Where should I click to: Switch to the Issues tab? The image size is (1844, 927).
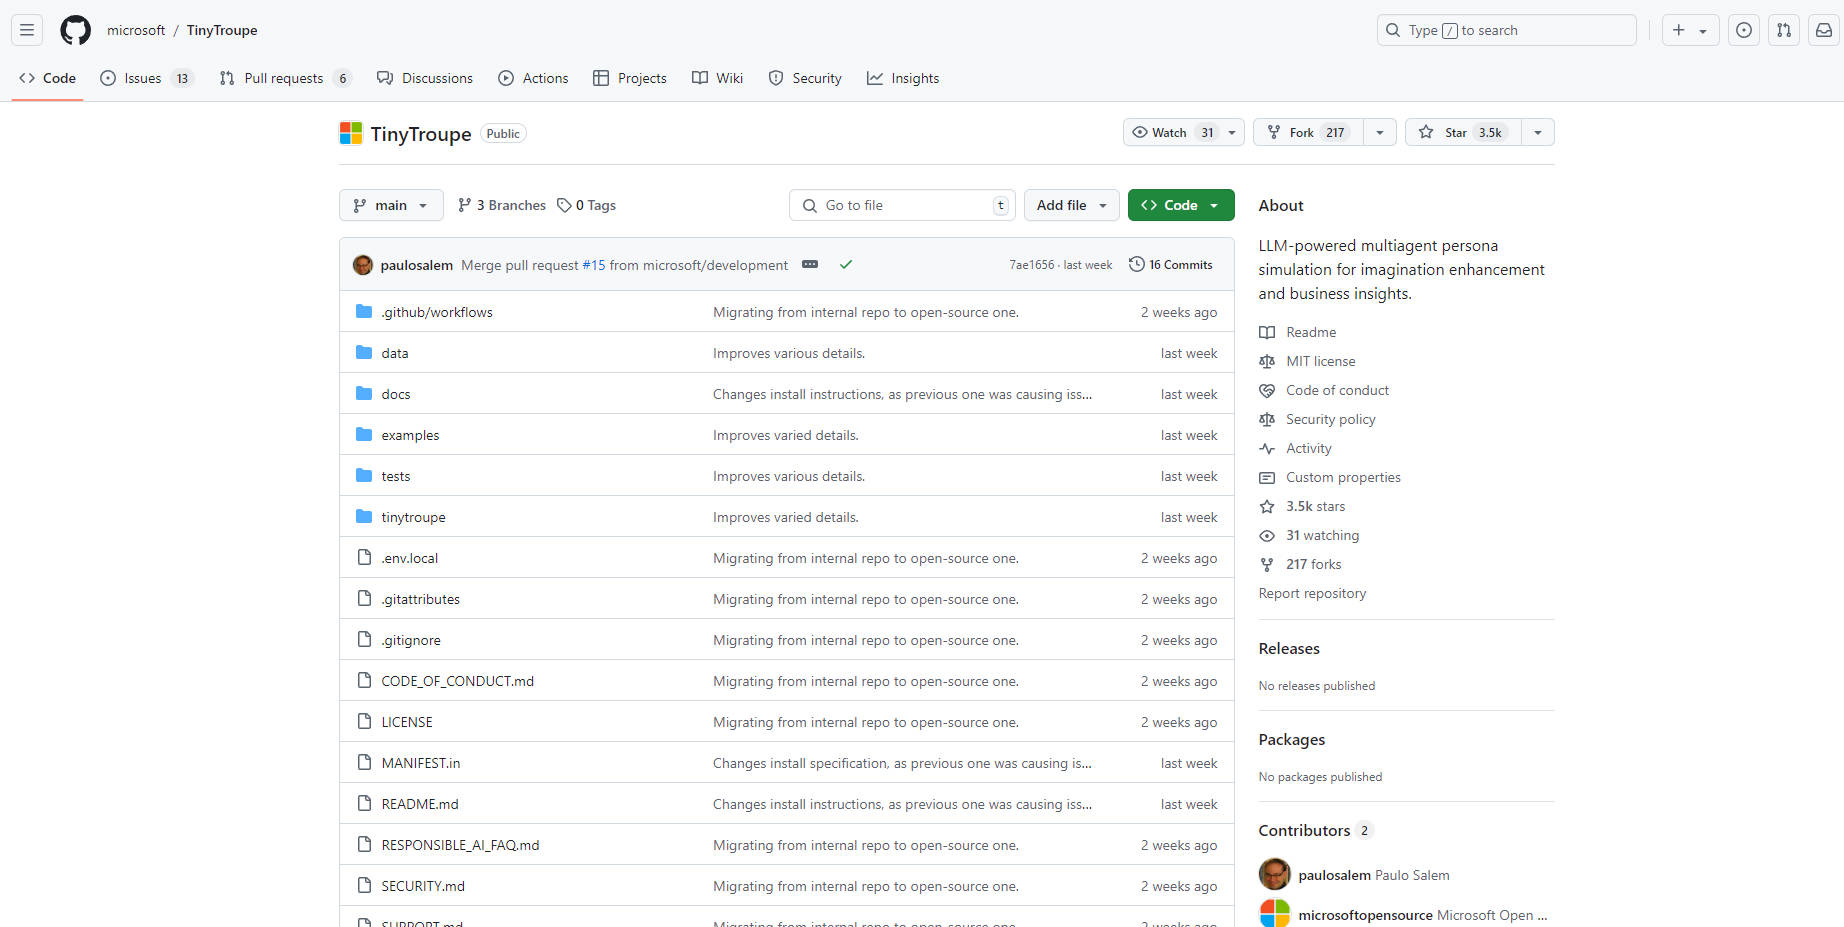tap(143, 78)
